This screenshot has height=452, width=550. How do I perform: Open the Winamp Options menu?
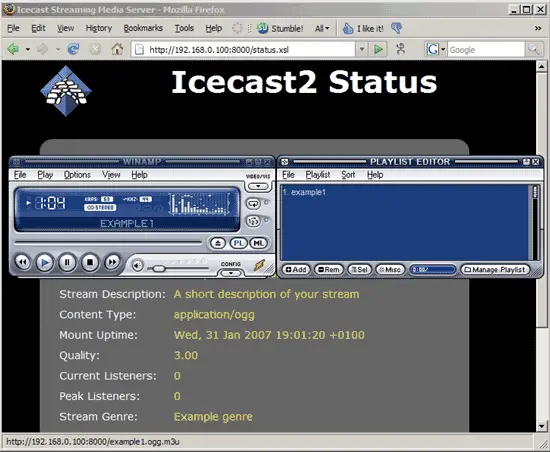coord(77,175)
